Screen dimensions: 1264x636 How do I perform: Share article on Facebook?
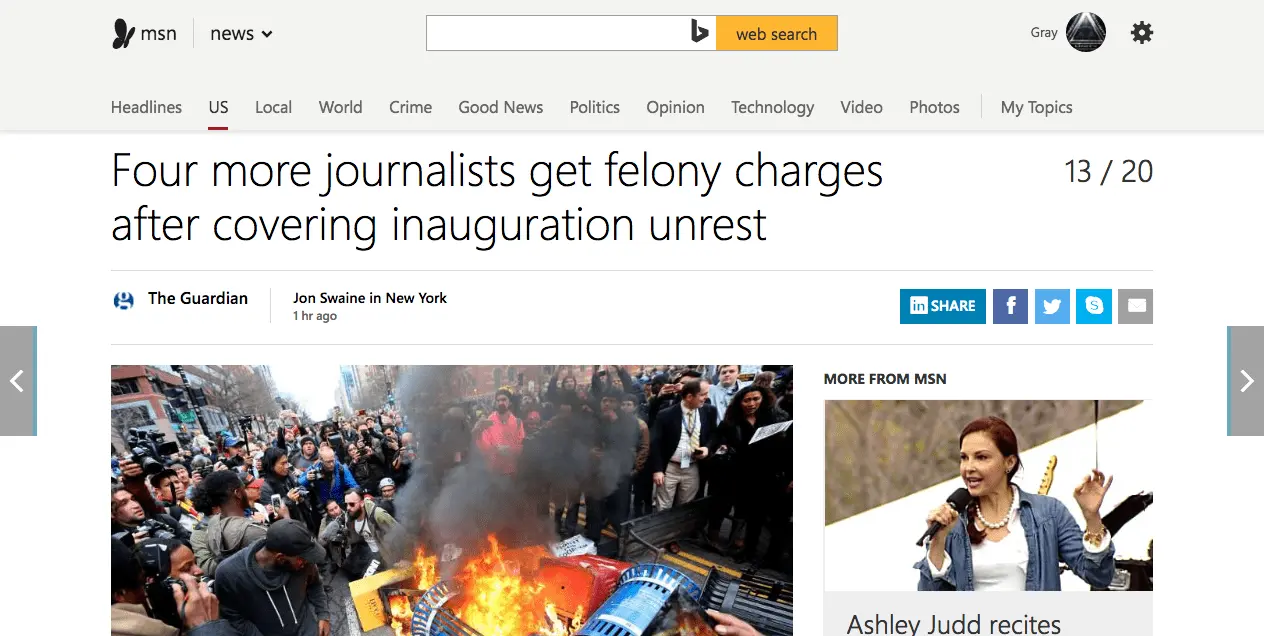coord(1010,306)
